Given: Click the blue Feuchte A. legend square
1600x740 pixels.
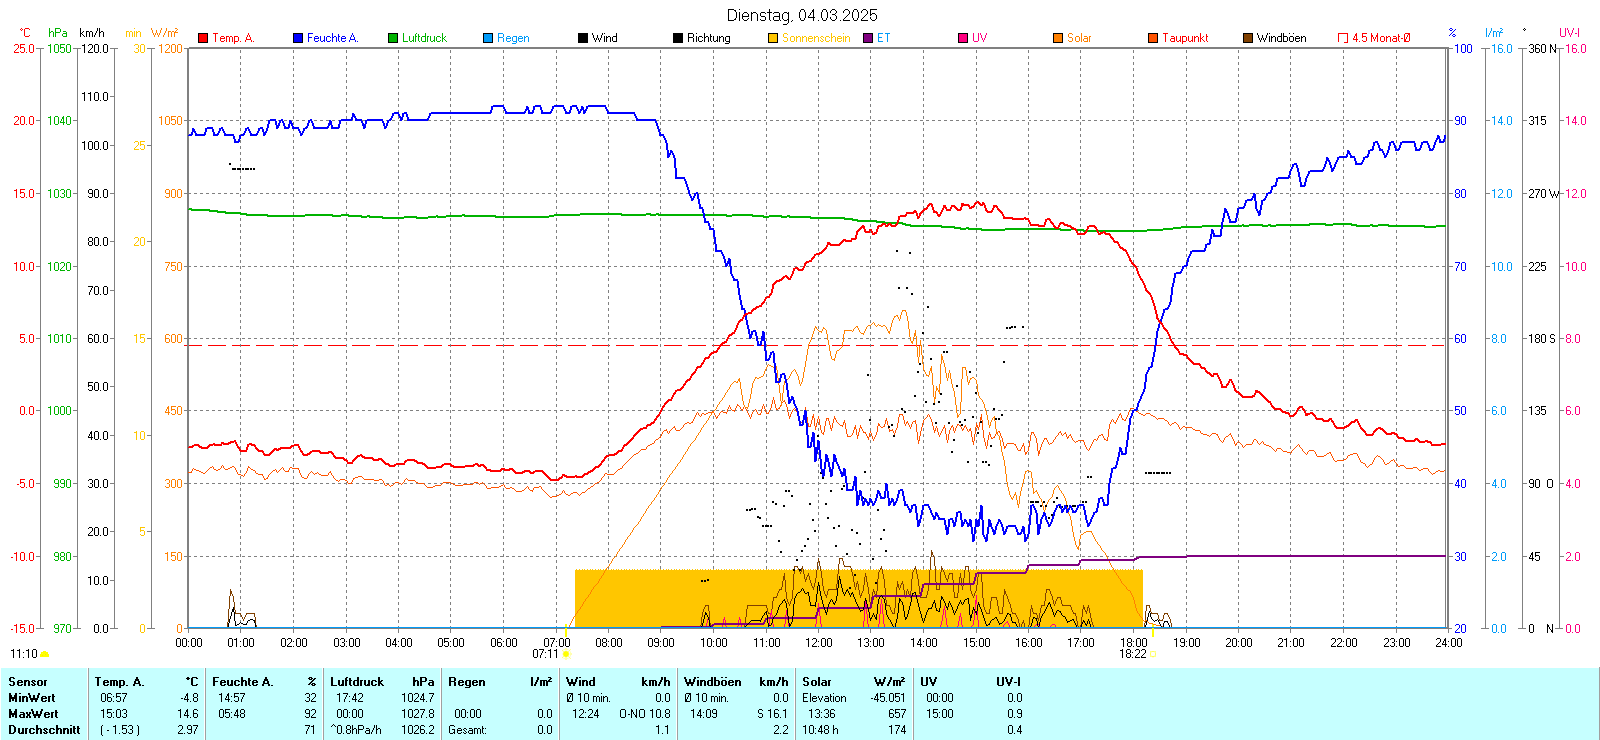Looking at the screenshot, I should pos(298,38).
